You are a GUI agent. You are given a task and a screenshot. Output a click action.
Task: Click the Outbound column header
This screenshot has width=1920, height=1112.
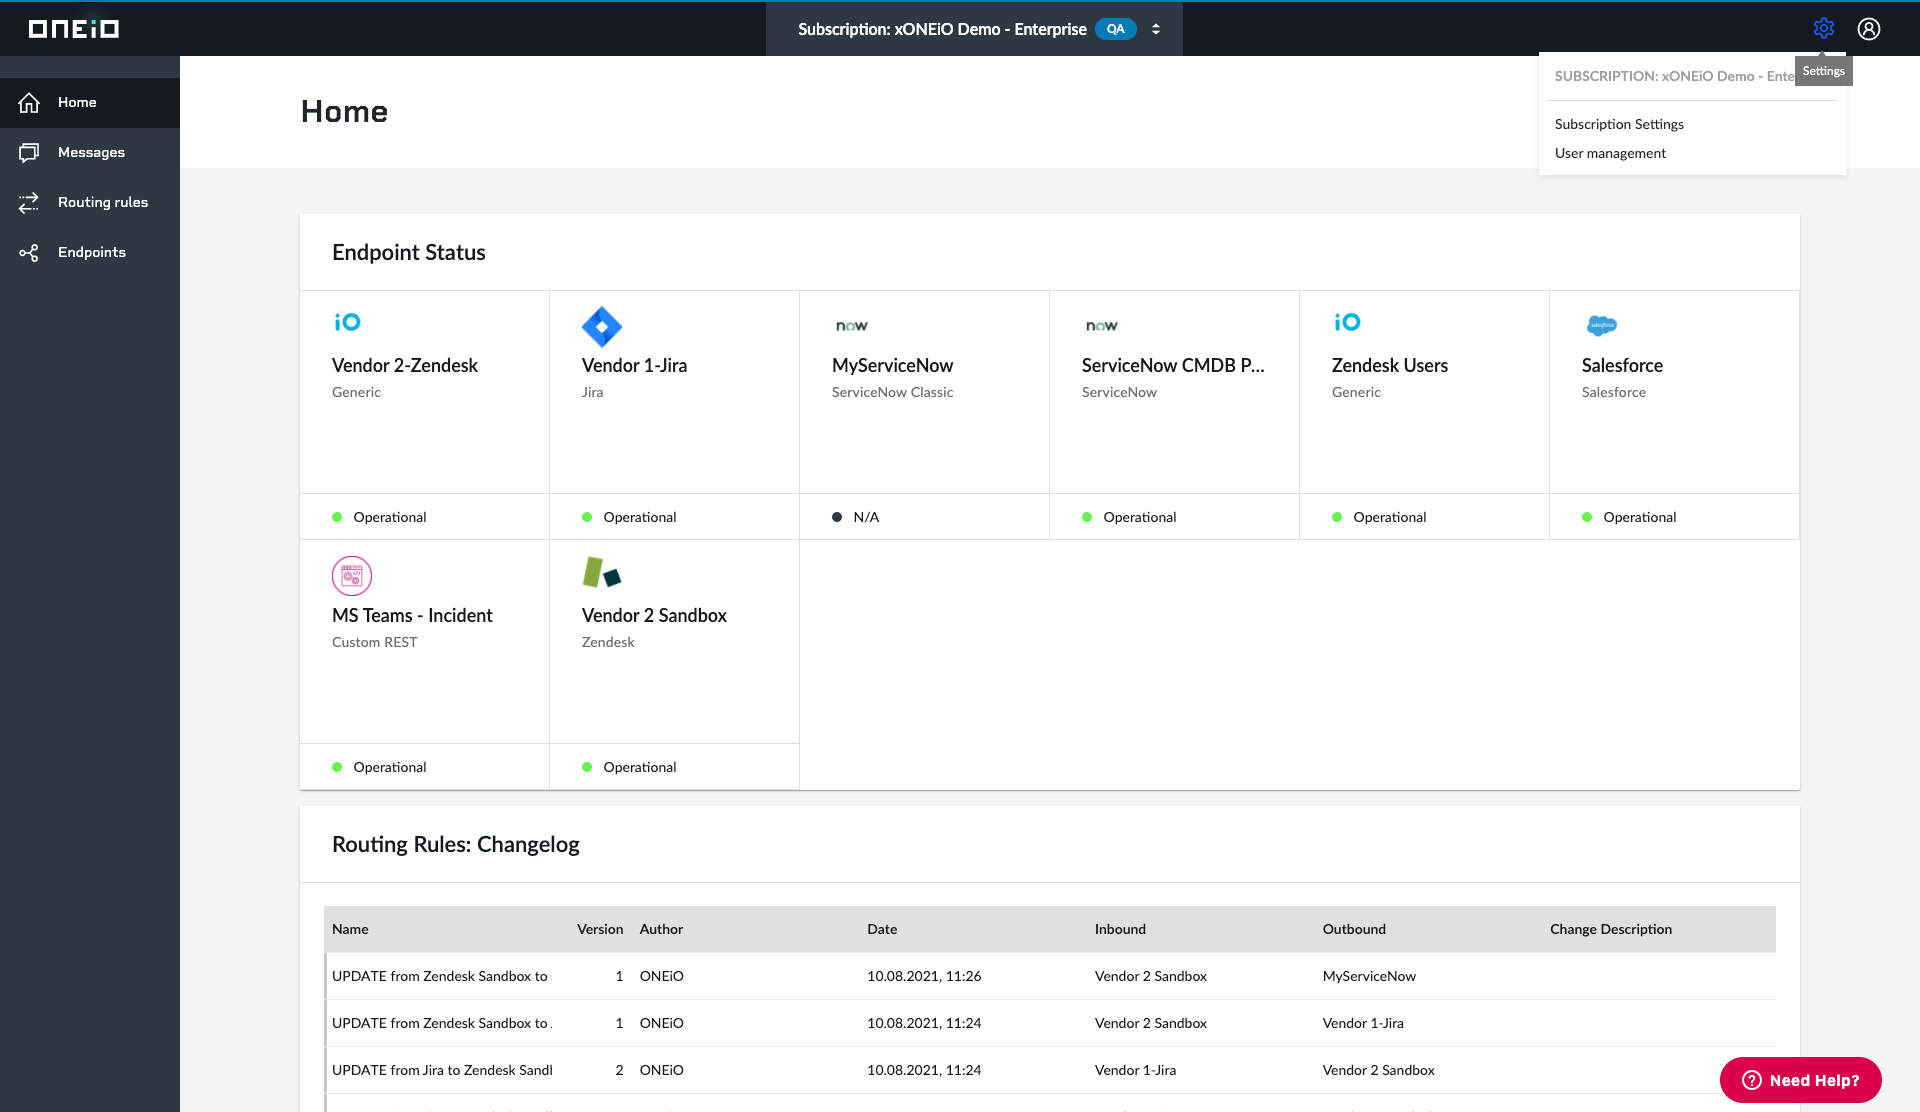[1354, 929]
